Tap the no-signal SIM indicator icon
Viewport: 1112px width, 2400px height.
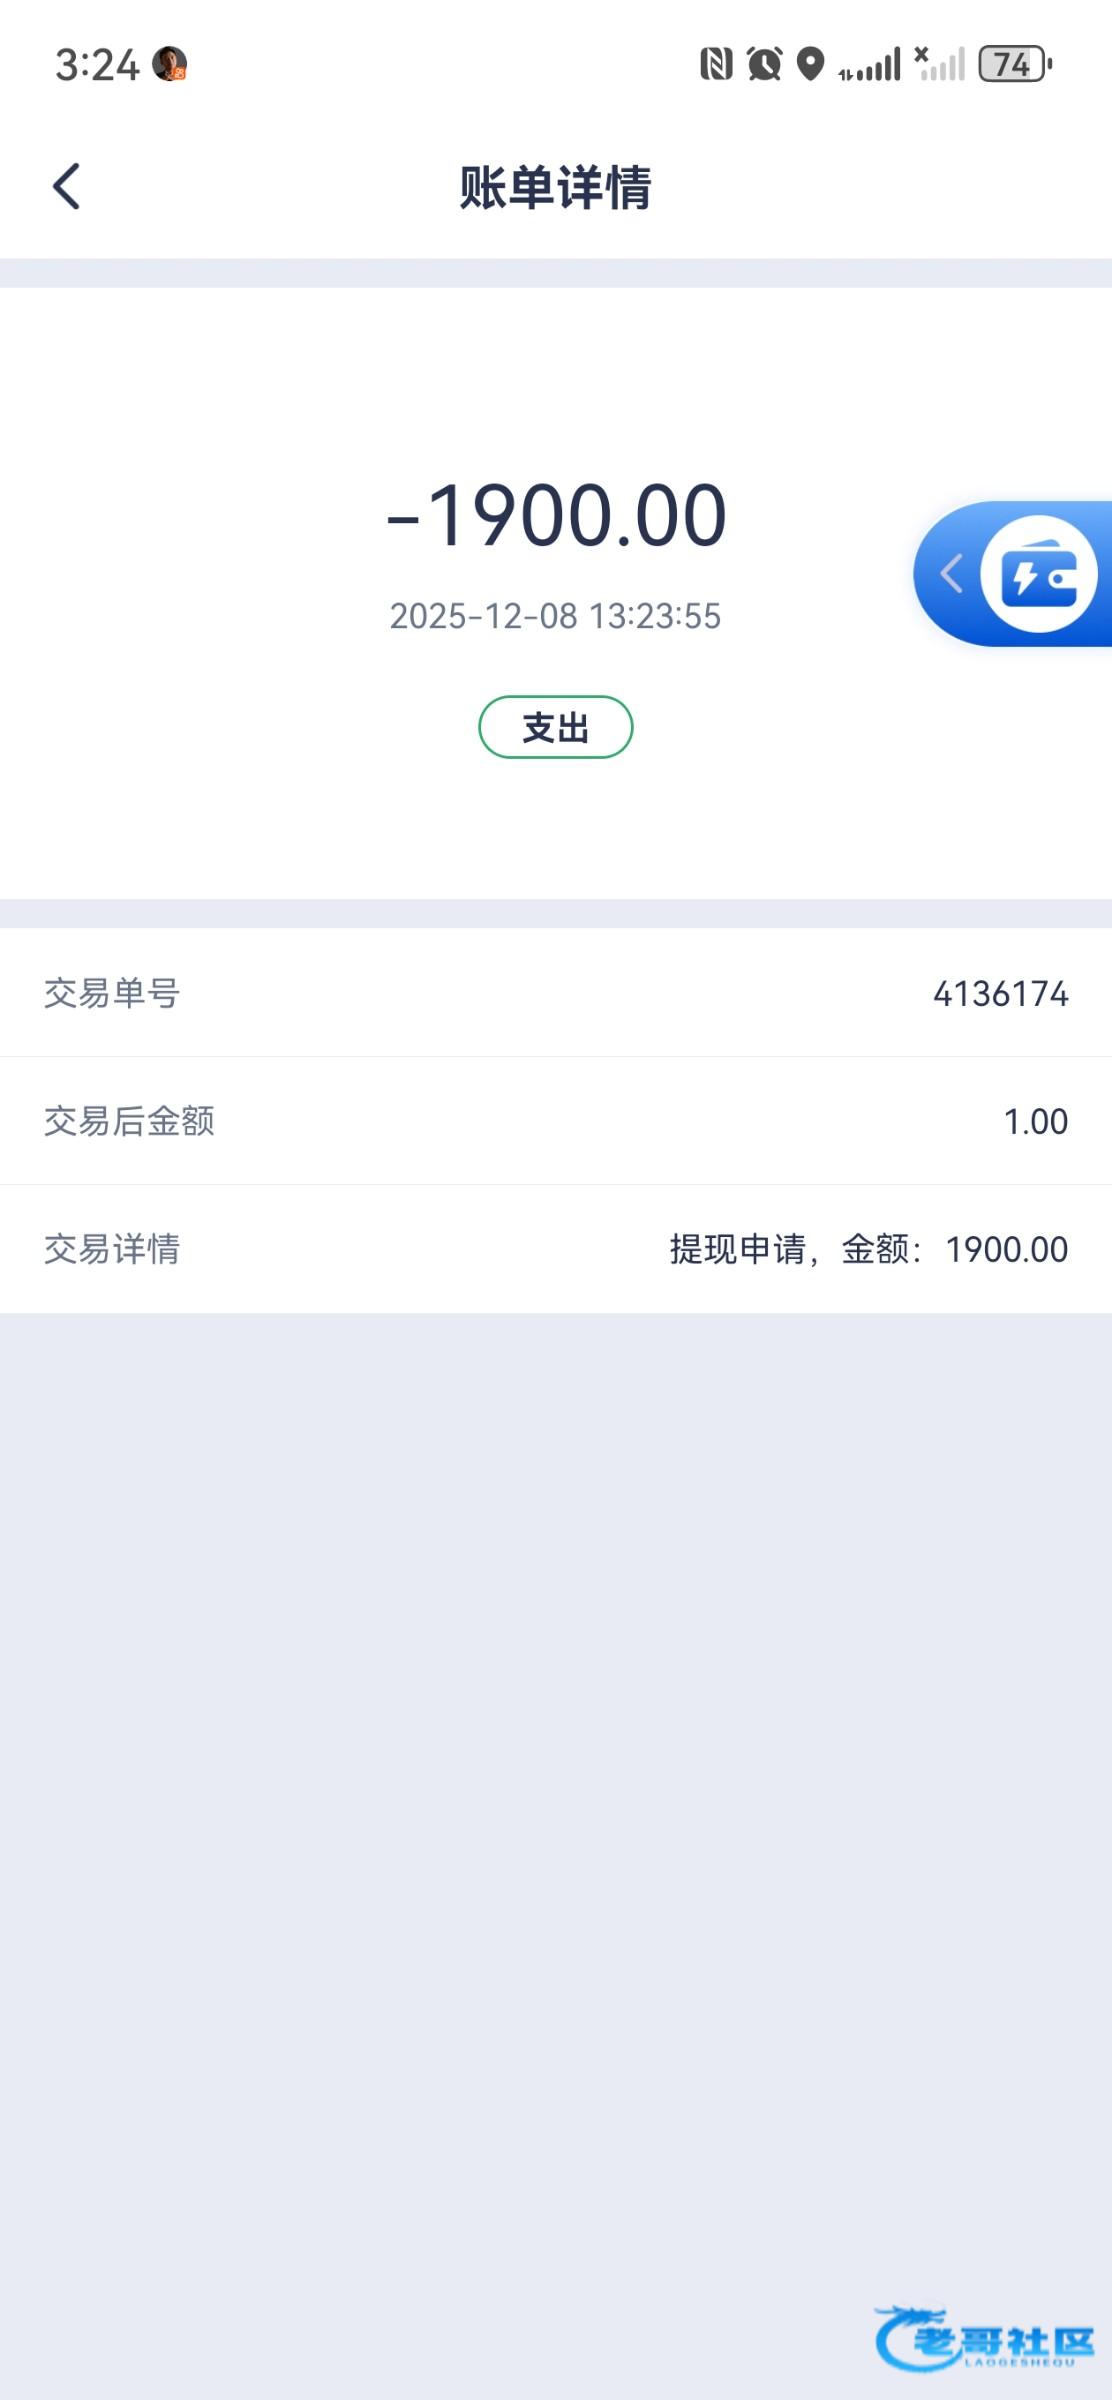coord(940,64)
